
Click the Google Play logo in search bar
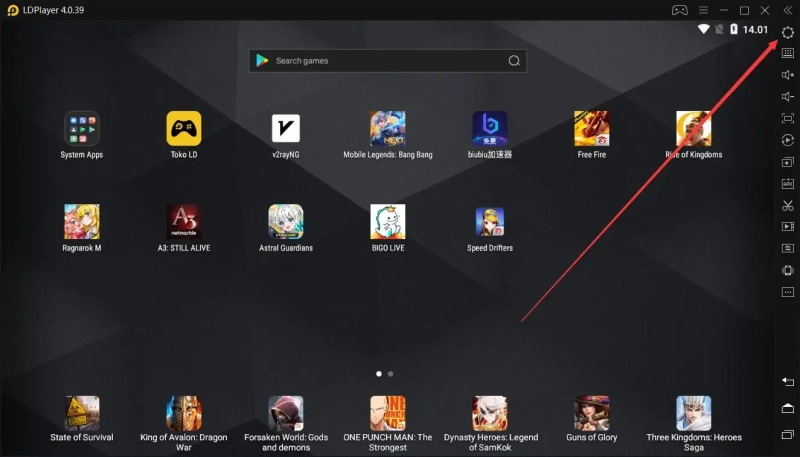tap(262, 61)
